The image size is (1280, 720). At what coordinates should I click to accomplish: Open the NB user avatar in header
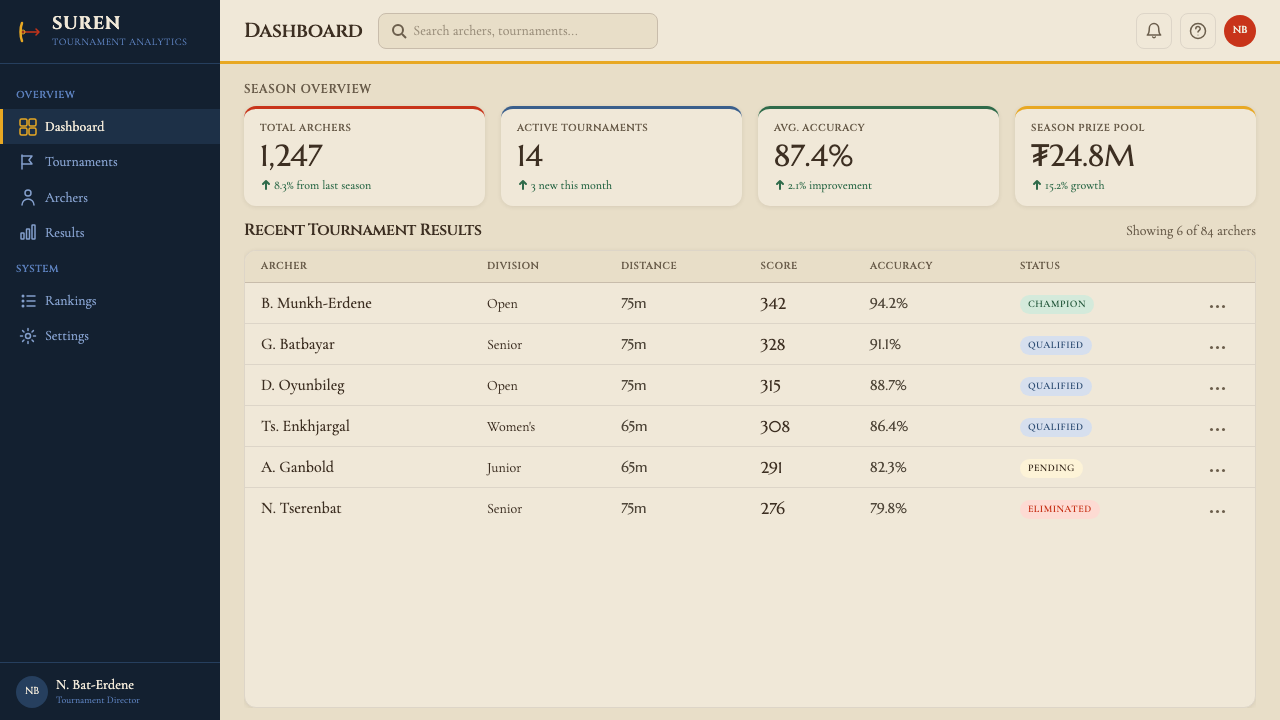click(x=1240, y=31)
